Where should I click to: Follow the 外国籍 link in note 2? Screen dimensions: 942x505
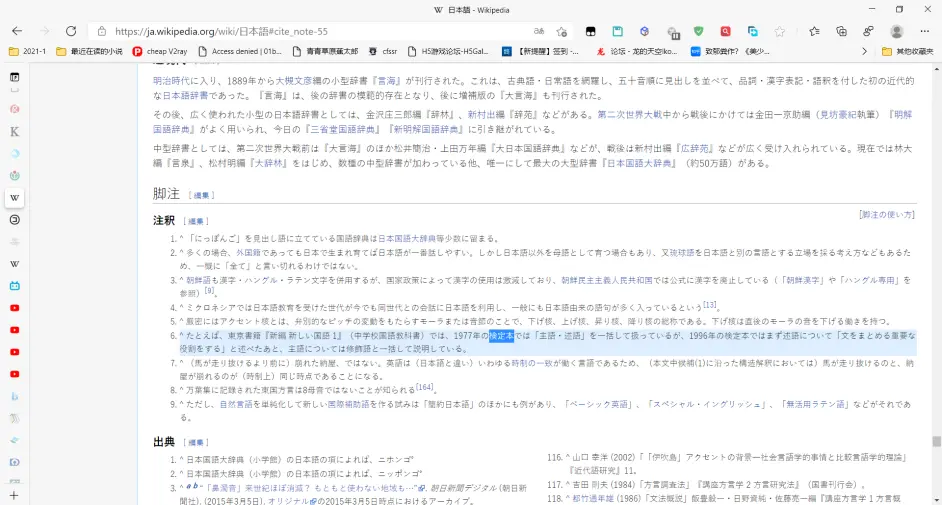pos(248,253)
